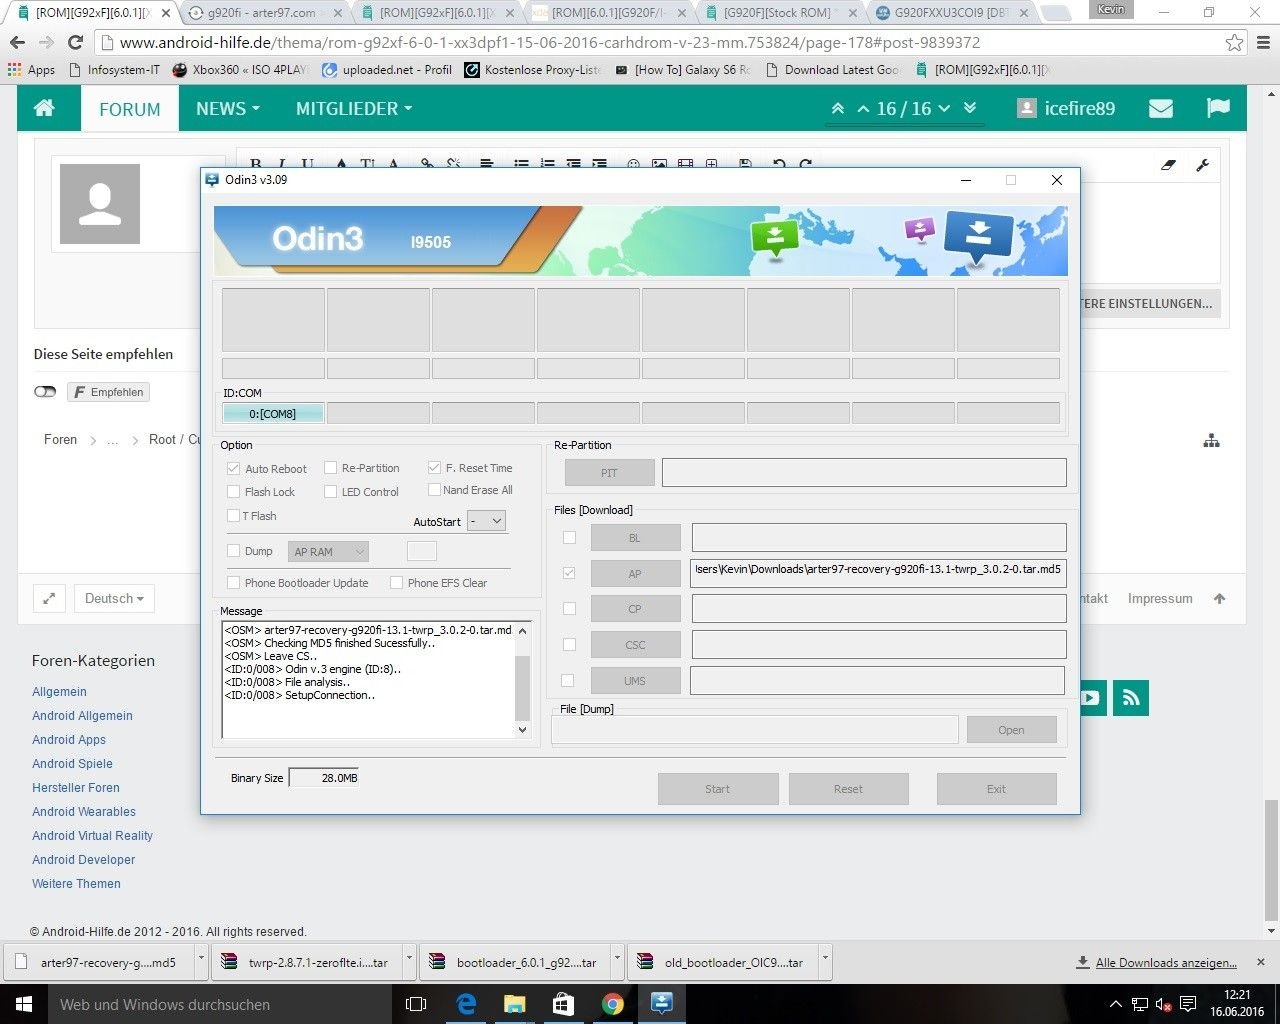Jump to last page double-down arrows
This screenshot has width=1280, height=1024.
pos(970,108)
